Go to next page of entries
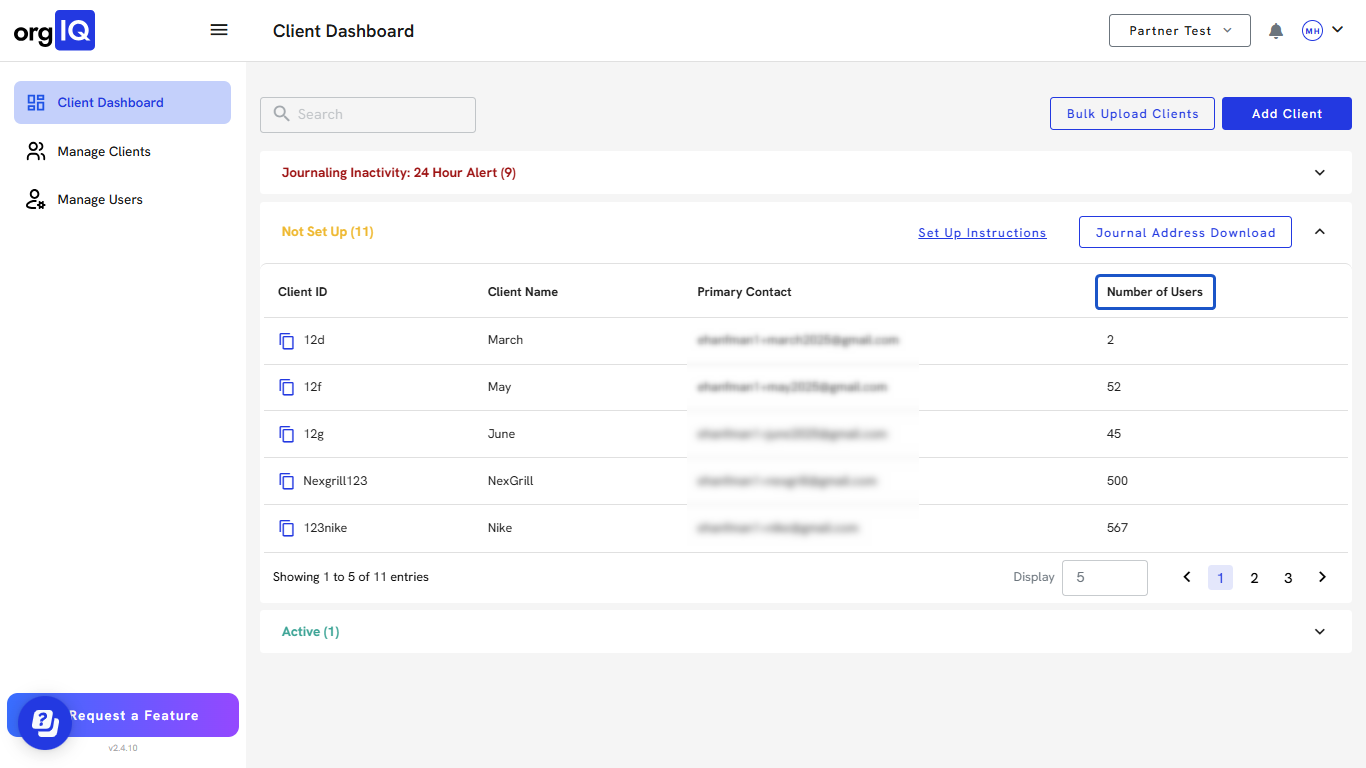Viewport: 1366px width, 768px height. [x=1322, y=577]
